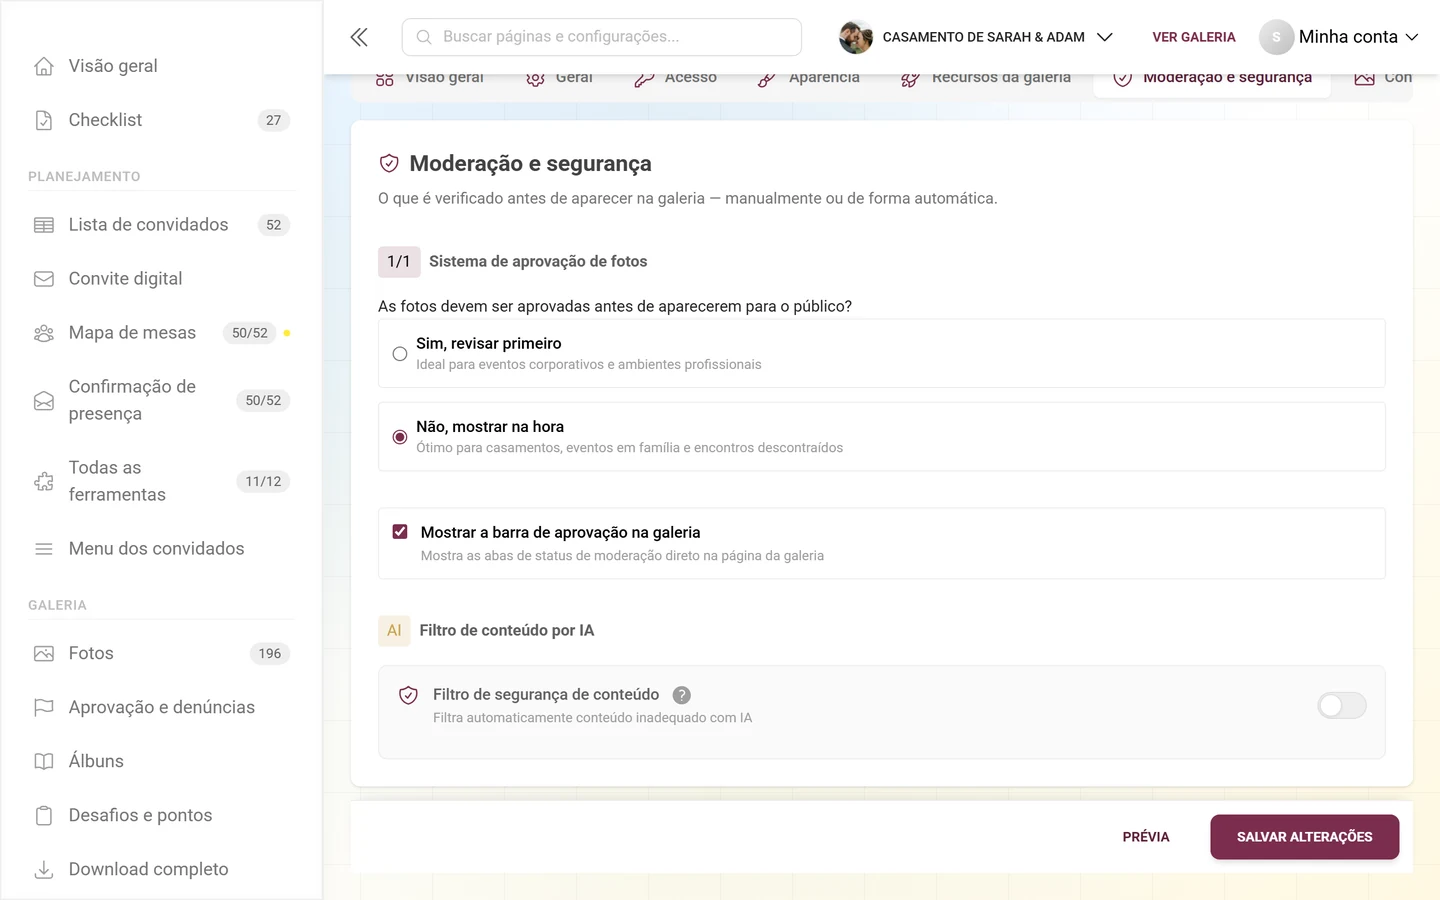Focus the 'Buscar páginas e configurações' search field
This screenshot has width=1440, height=900.
[602, 37]
